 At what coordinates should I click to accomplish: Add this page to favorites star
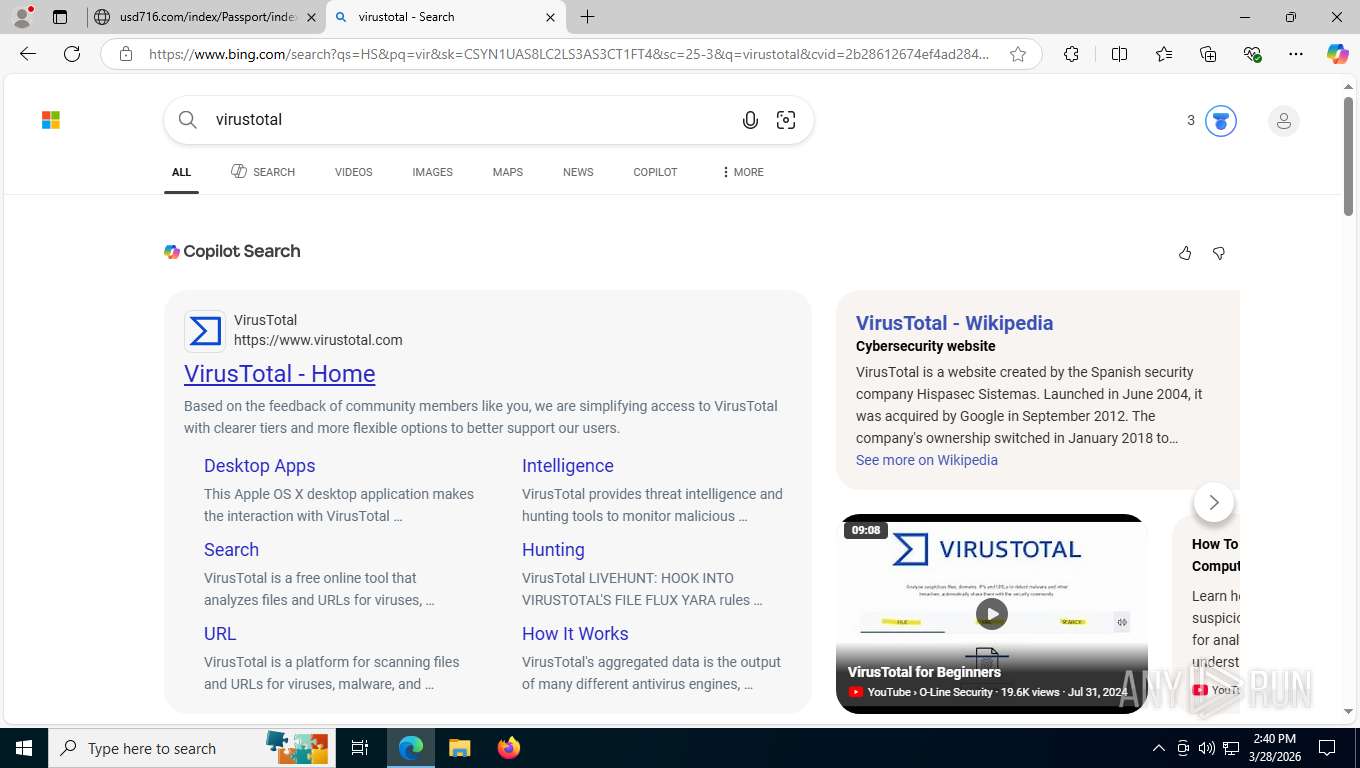pos(1018,54)
